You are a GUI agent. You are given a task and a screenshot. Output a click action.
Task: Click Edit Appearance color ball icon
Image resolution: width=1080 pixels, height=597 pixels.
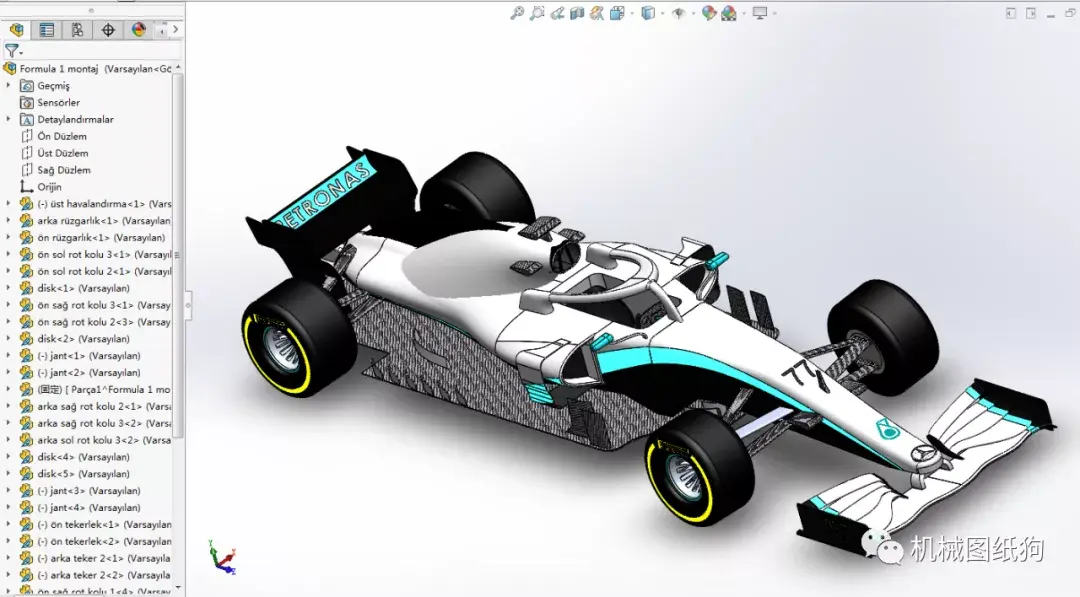pos(709,12)
